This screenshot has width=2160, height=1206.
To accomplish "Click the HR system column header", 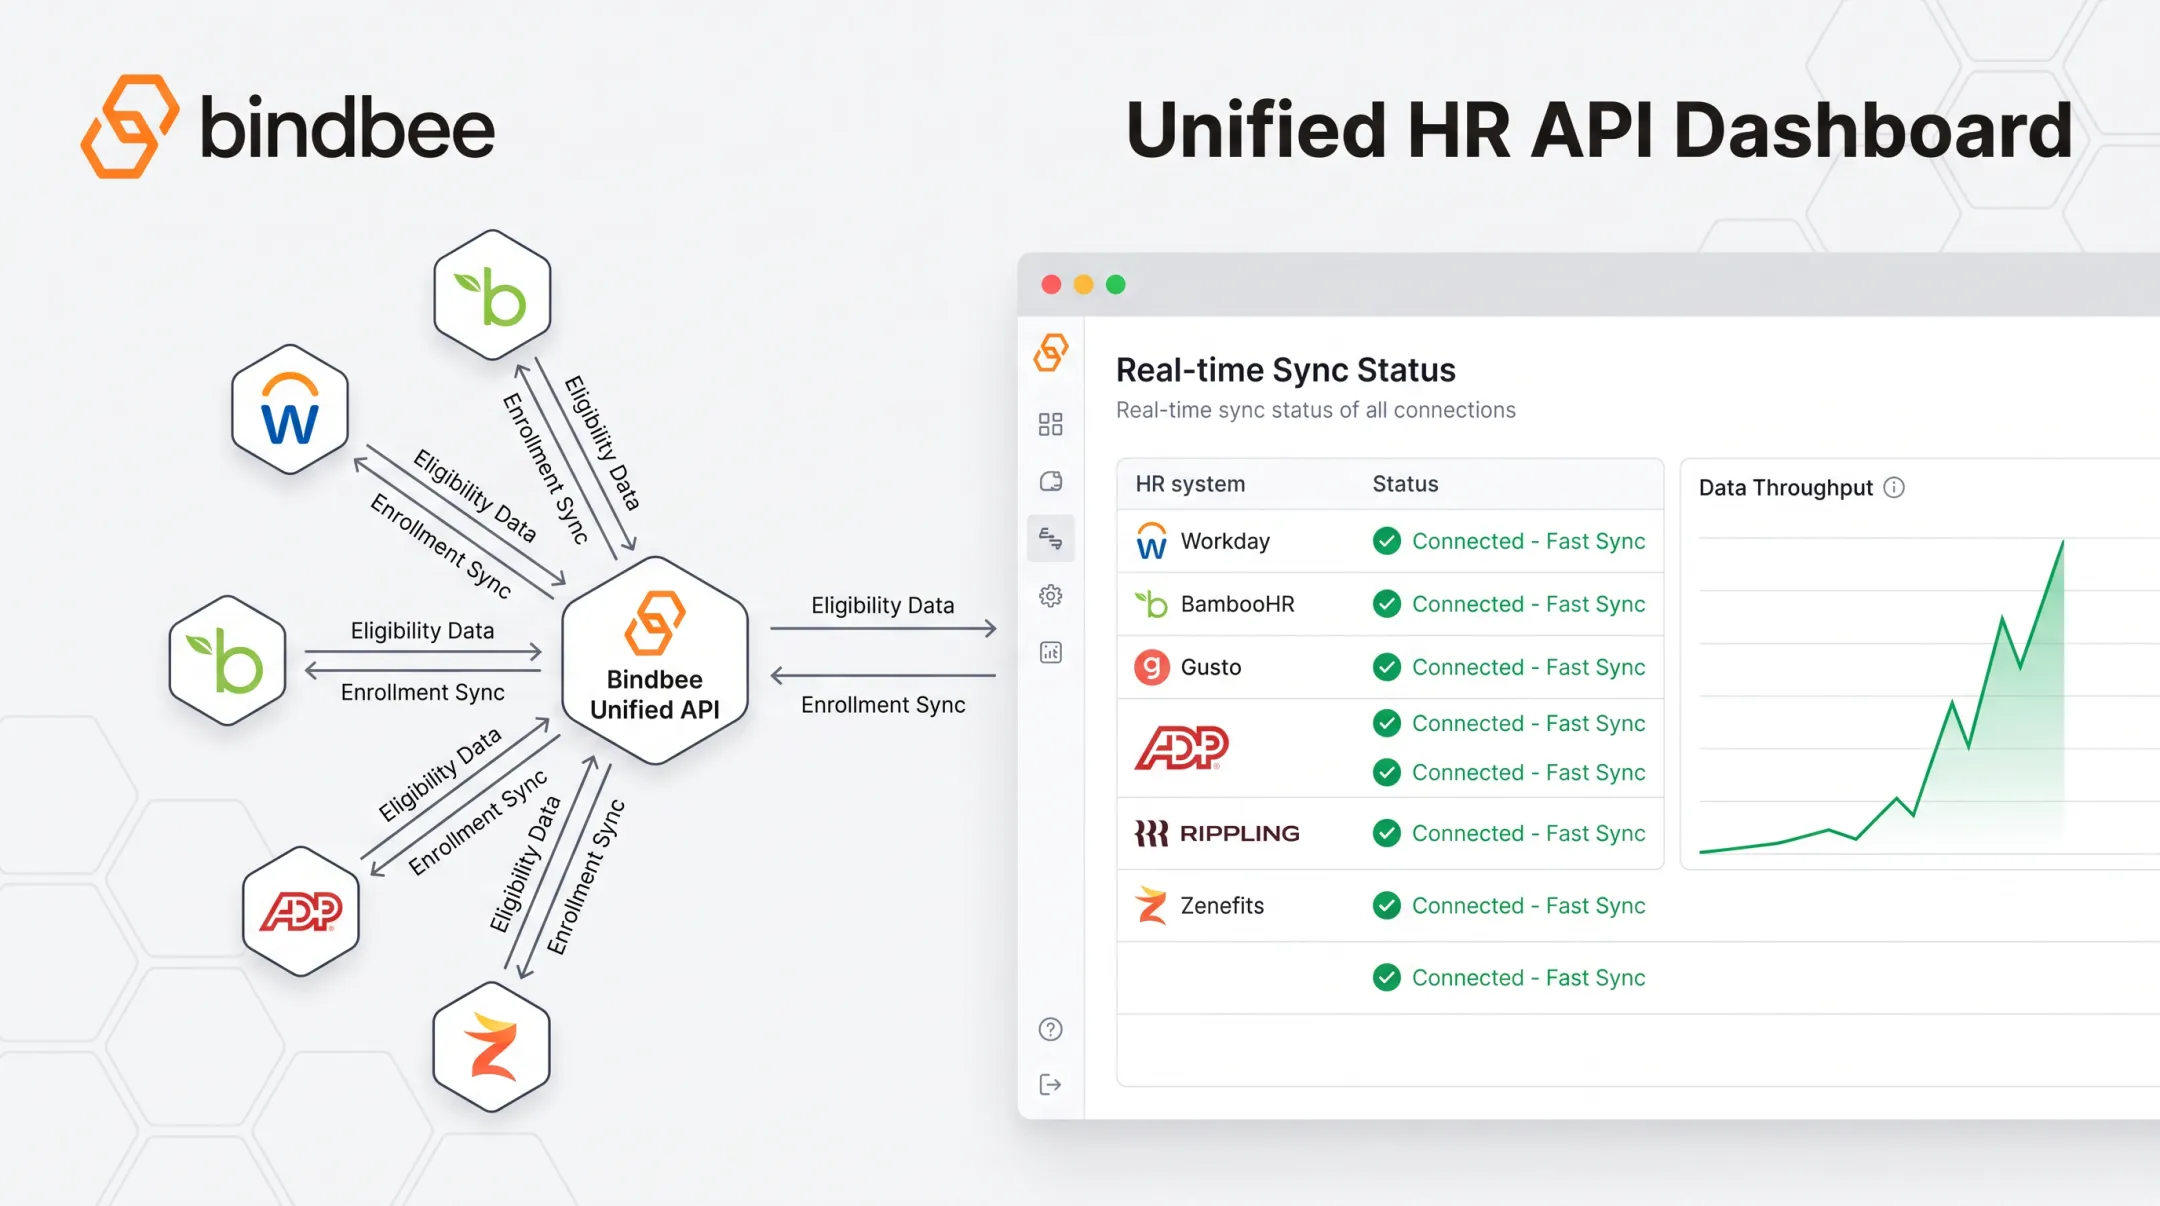I will point(1190,484).
